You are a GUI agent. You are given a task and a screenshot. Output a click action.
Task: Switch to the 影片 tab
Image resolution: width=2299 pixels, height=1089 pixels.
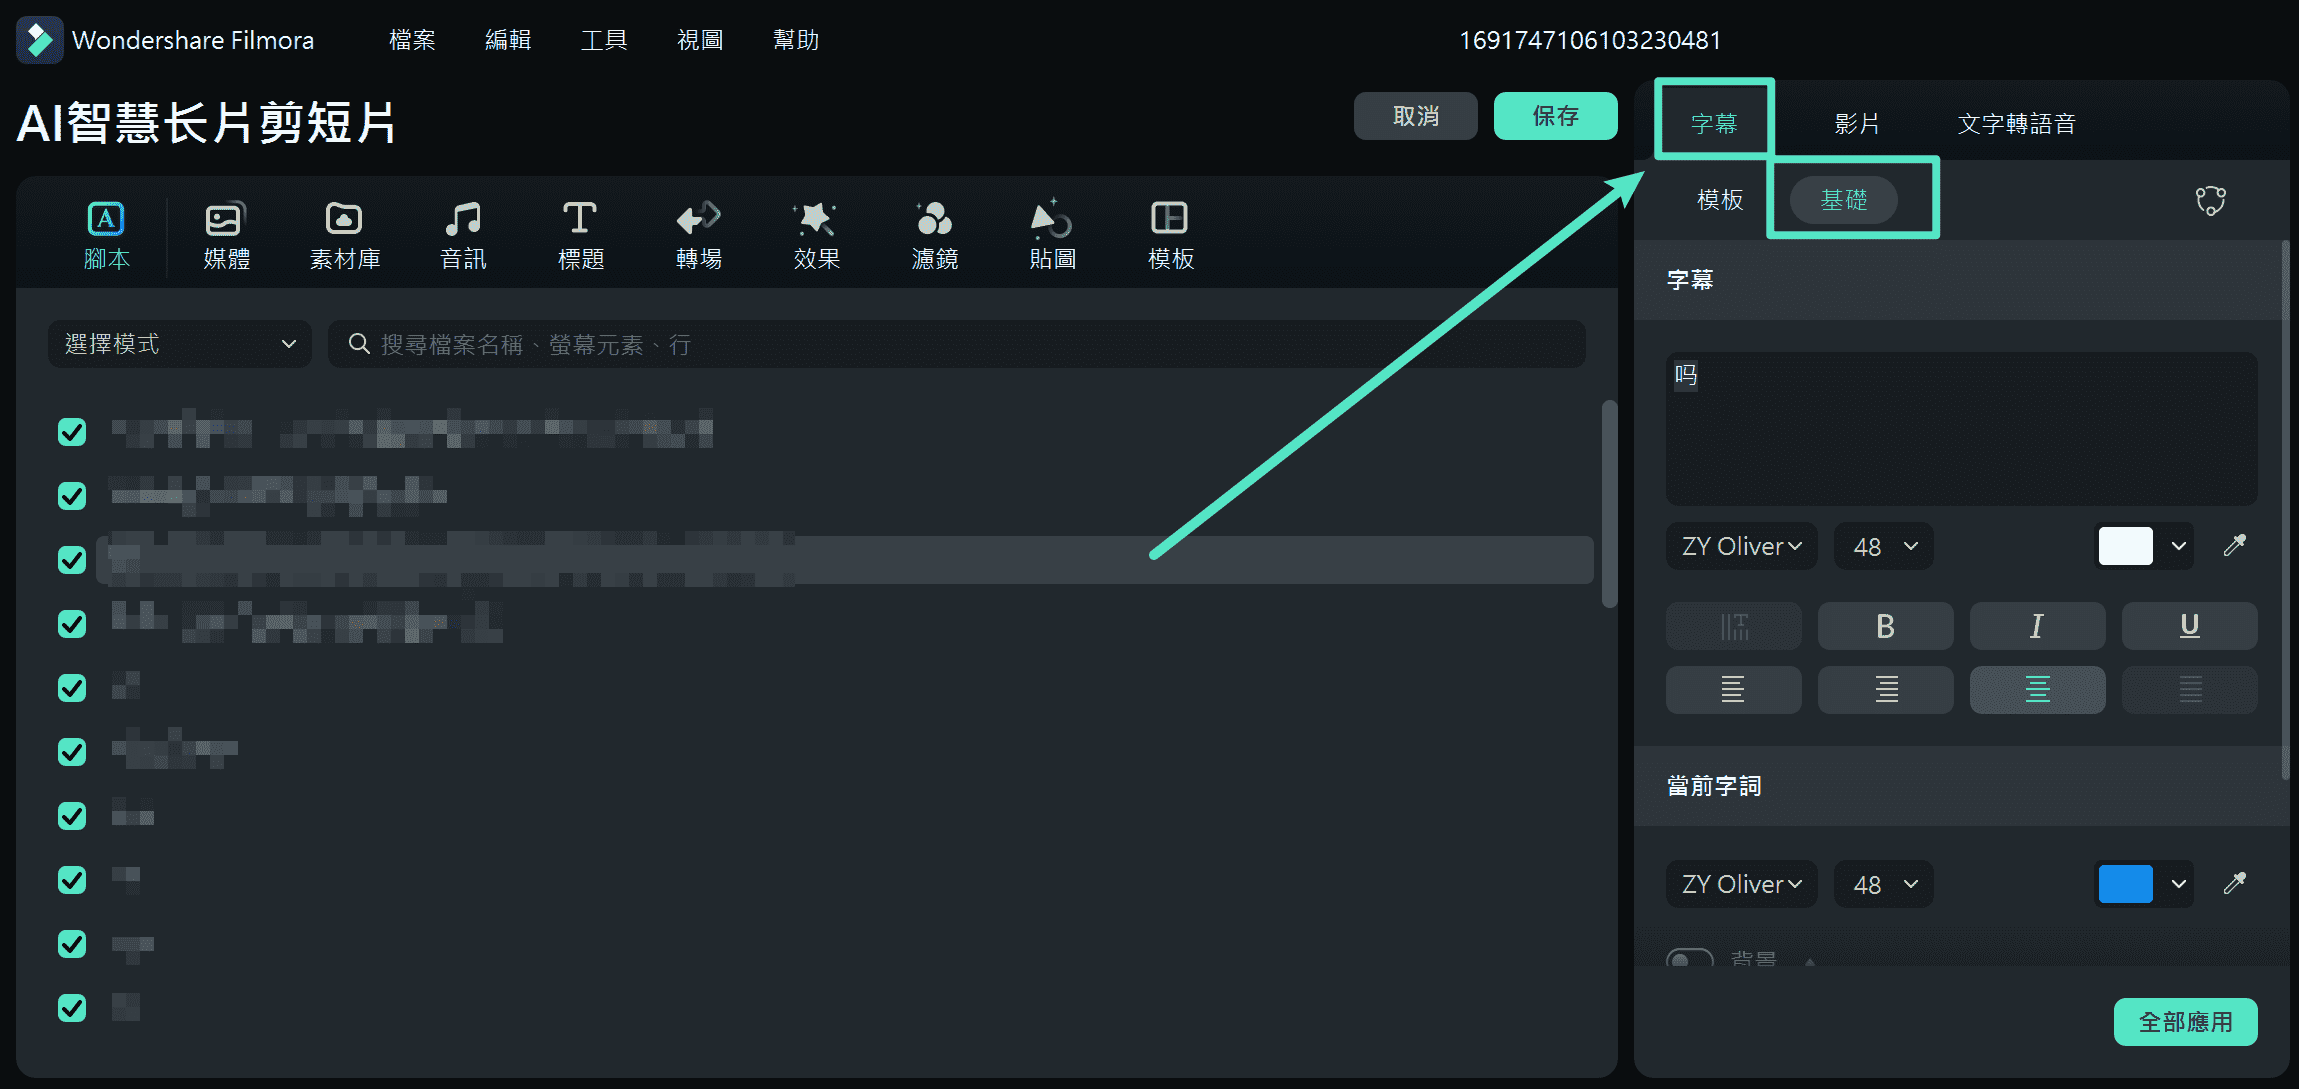pyautogui.click(x=1857, y=123)
